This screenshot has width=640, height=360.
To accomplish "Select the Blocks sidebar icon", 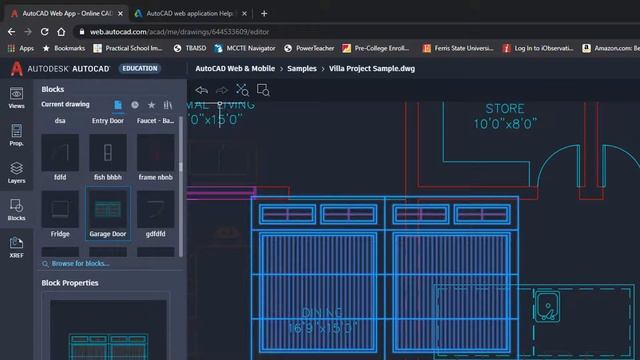I will point(16,210).
